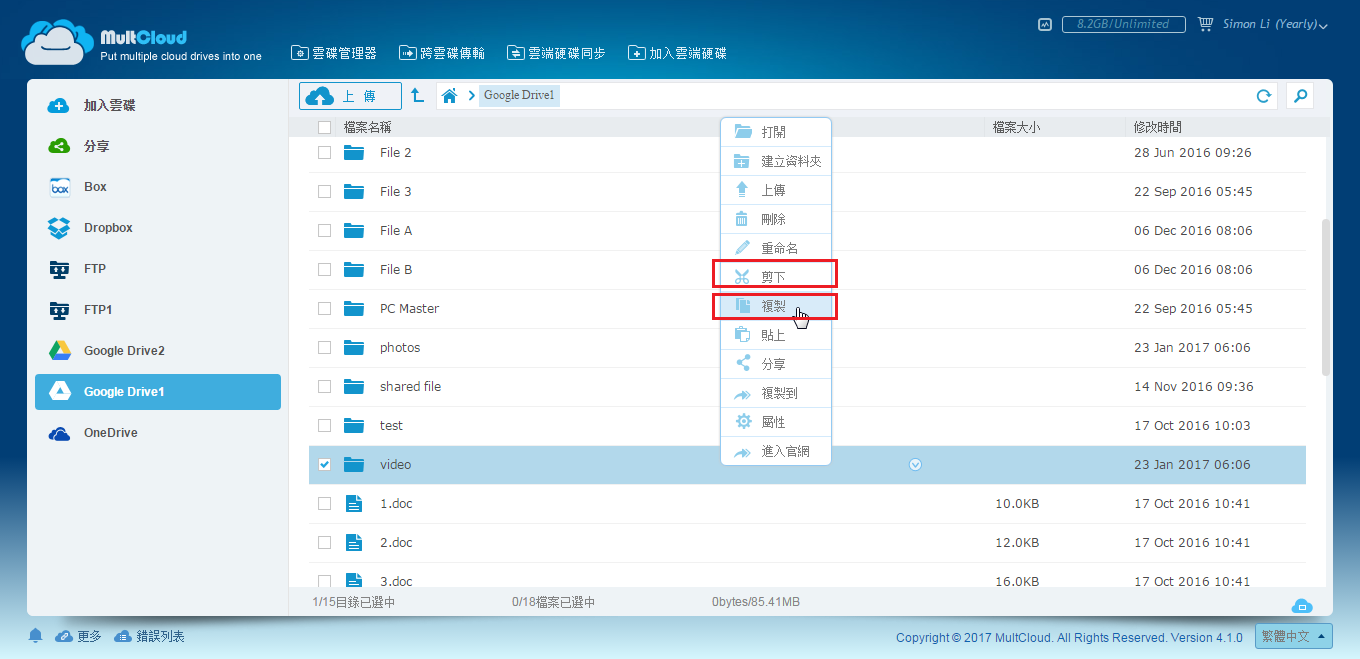Choose 重命名 in the context menu
The width and height of the screenshot is (1360, 659).
pos(776,248)
